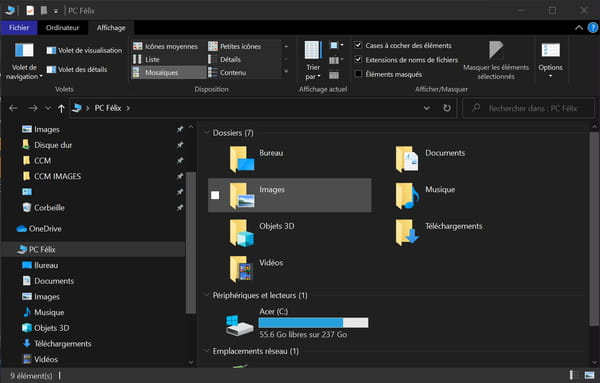Select the Mosaïques layout
The image size is (600, 383).
(168, 72)
